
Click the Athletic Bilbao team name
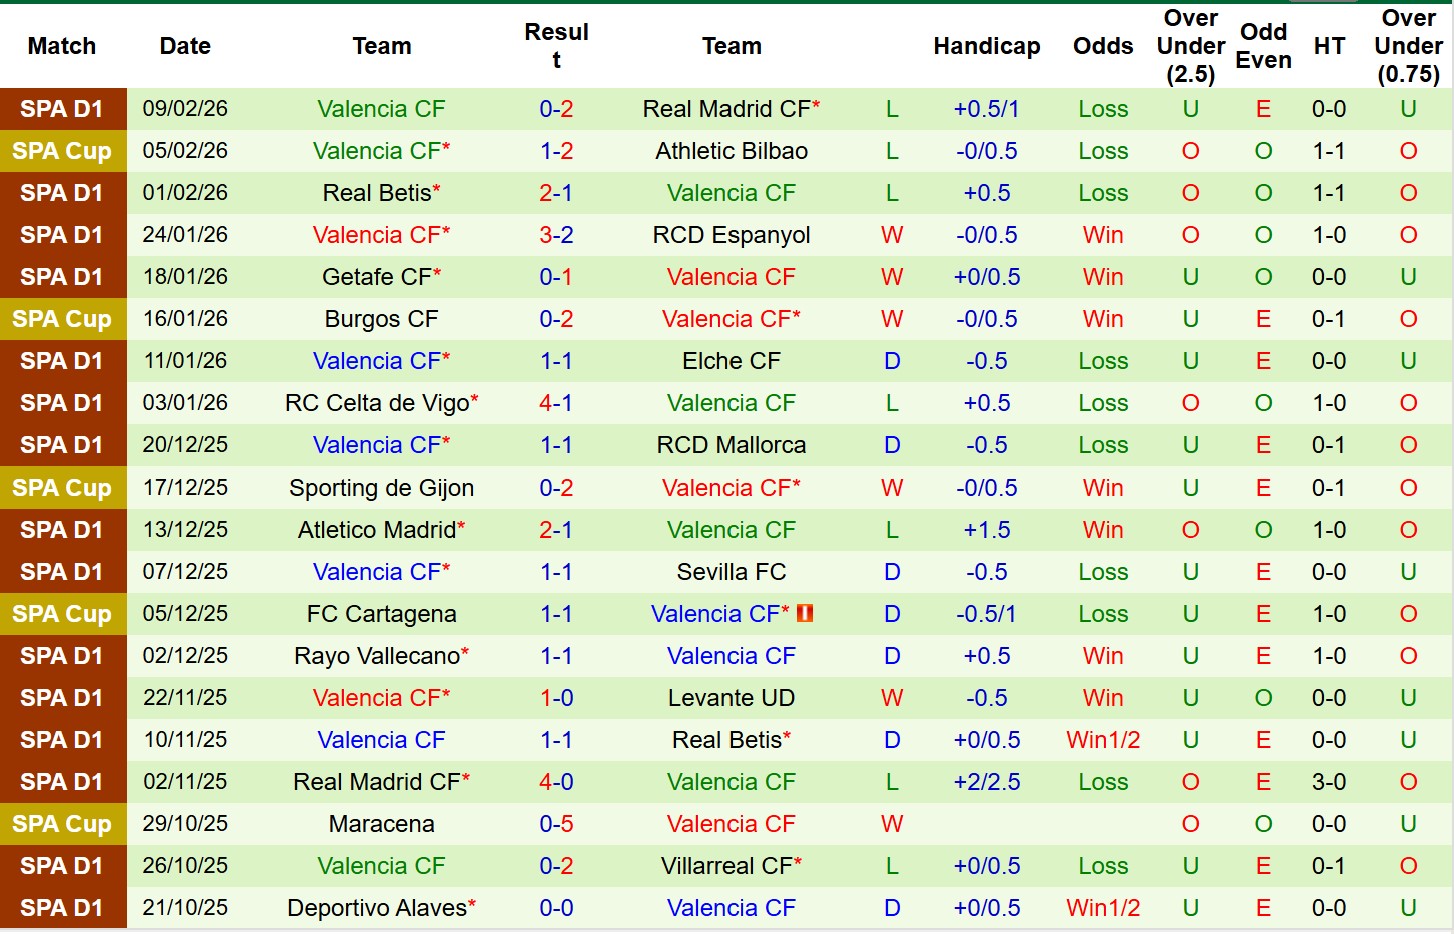click(x=731, y=151)
